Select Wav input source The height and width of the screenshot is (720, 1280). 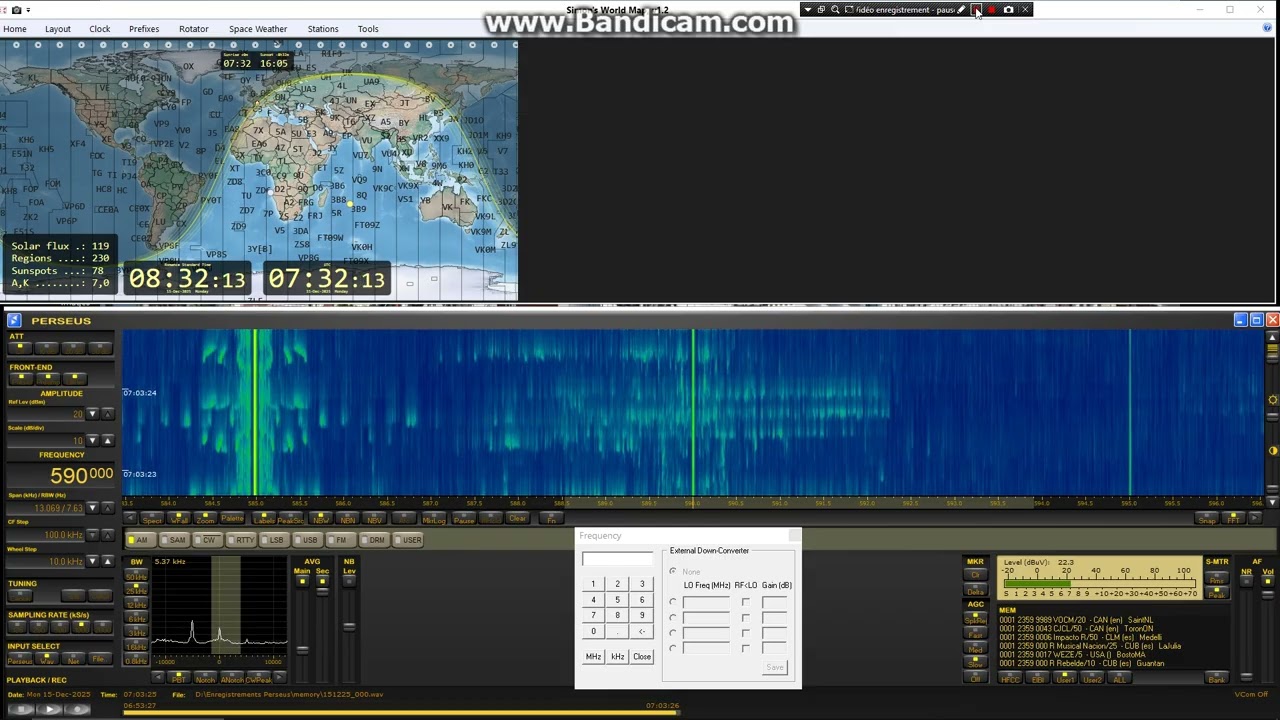pos(47,659)
